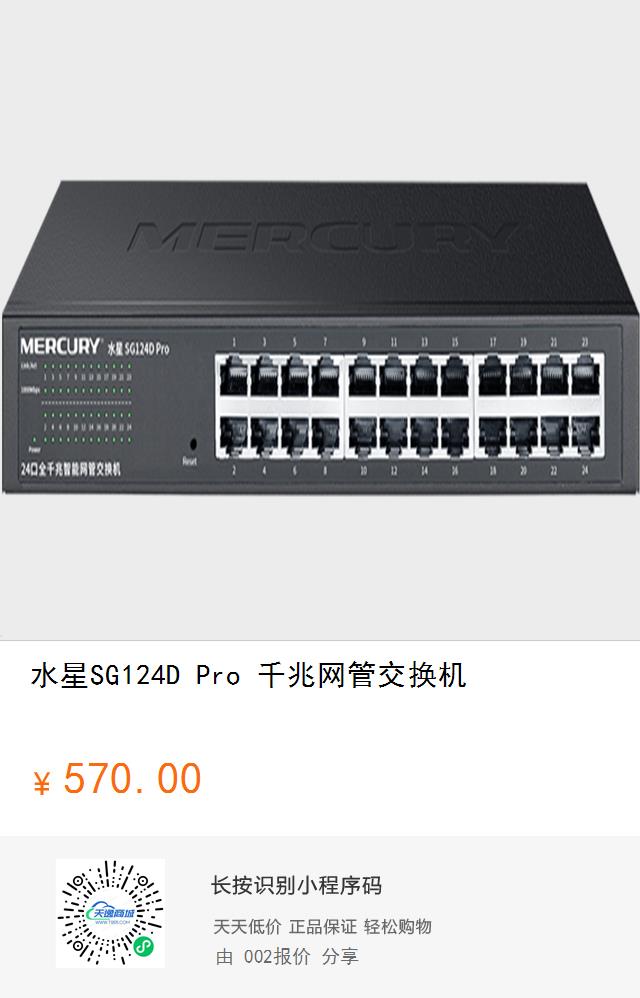
Task: Click the 570.00 price text
Action: (132, 778)
